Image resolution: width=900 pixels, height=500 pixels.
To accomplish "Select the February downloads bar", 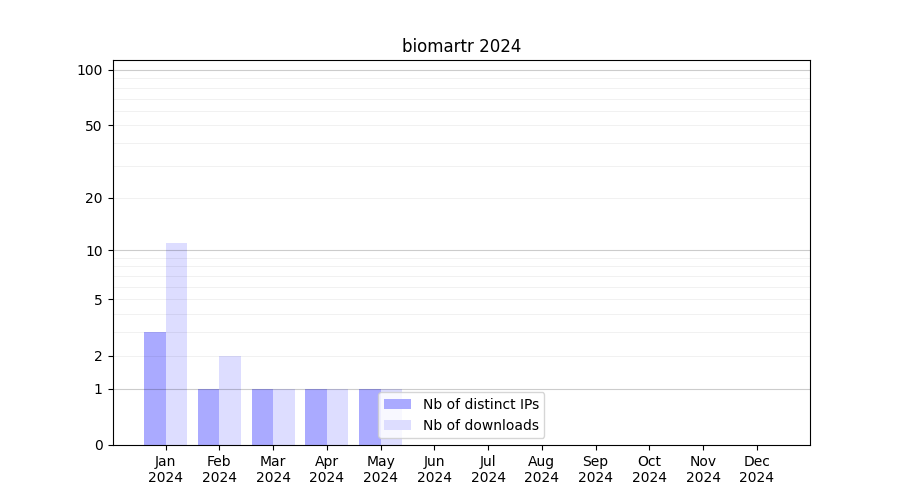I will (230, 400).
